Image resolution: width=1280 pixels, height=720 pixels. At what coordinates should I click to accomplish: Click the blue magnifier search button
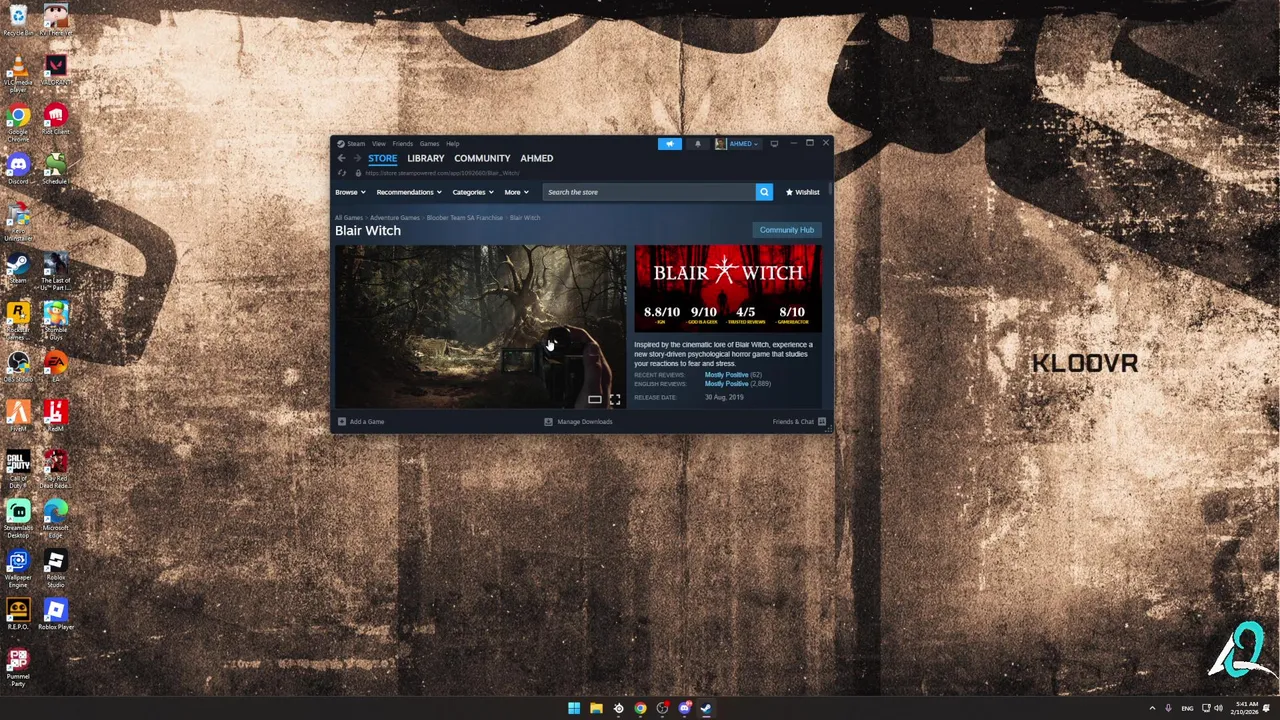click(x=764, y=192)
